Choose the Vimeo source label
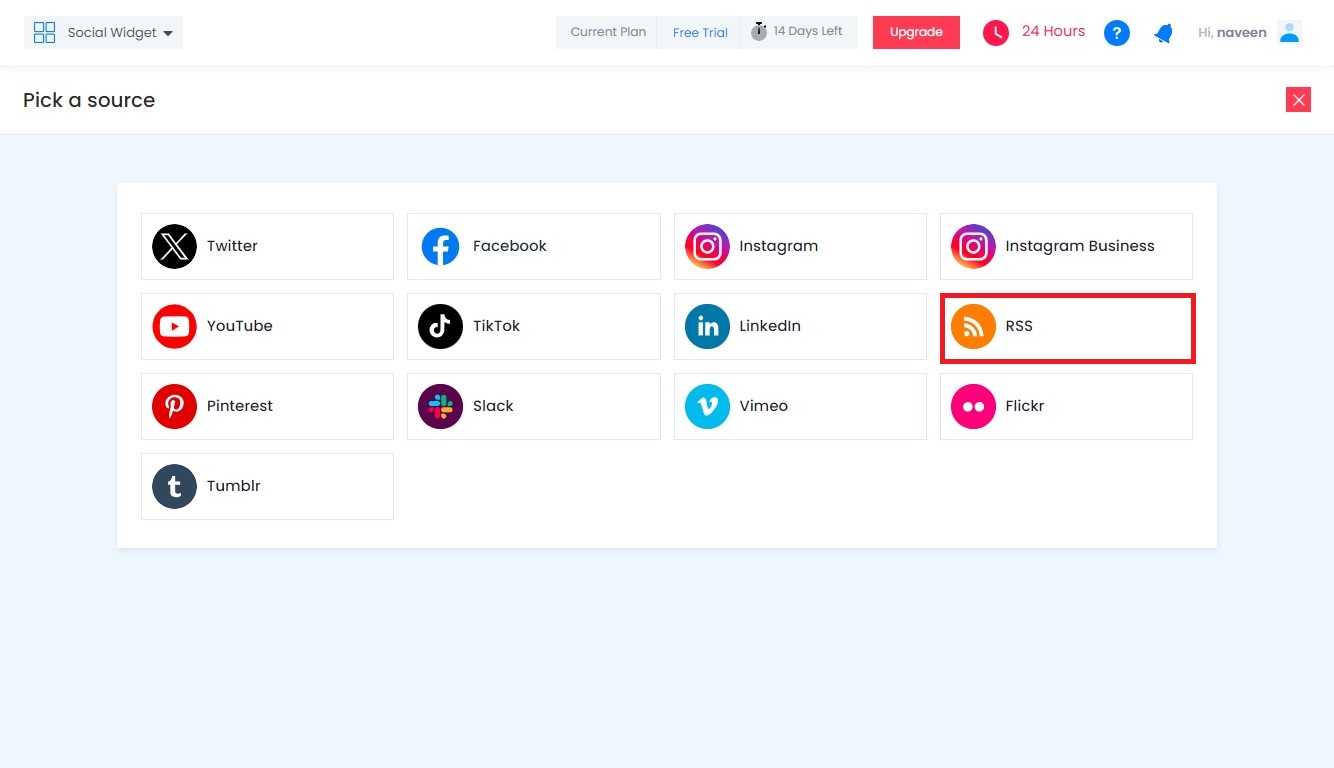Viewport: 1334px width, 768px height. 764,406
